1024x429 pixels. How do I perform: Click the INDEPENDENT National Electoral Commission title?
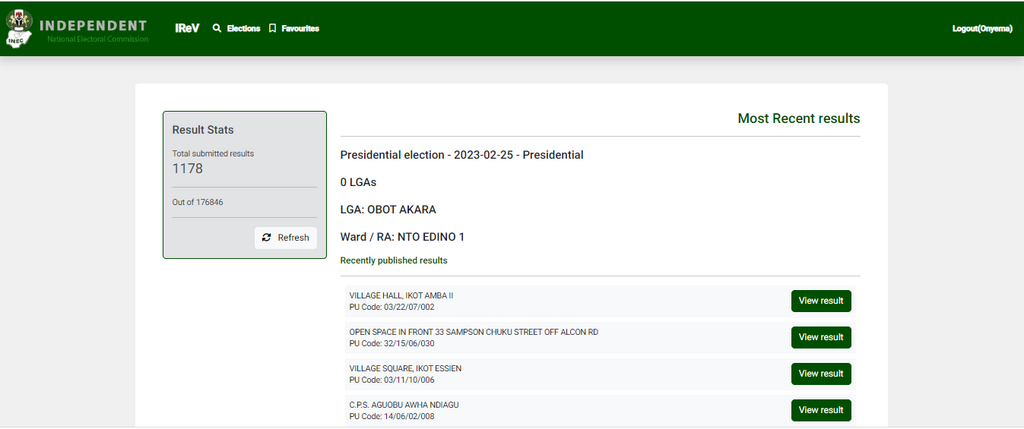(93, 31)
